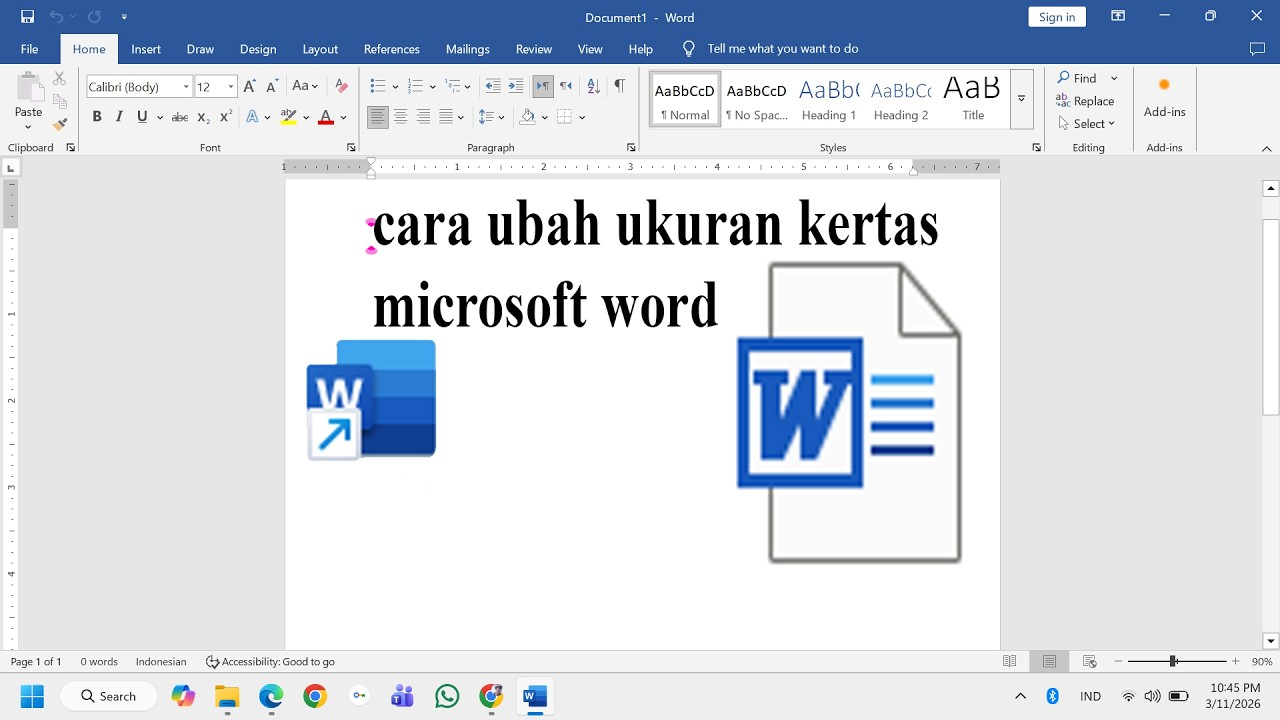Select the Cut scissors icon
The height and width of the screenshot is (720, 1280).
click(59, 78)
